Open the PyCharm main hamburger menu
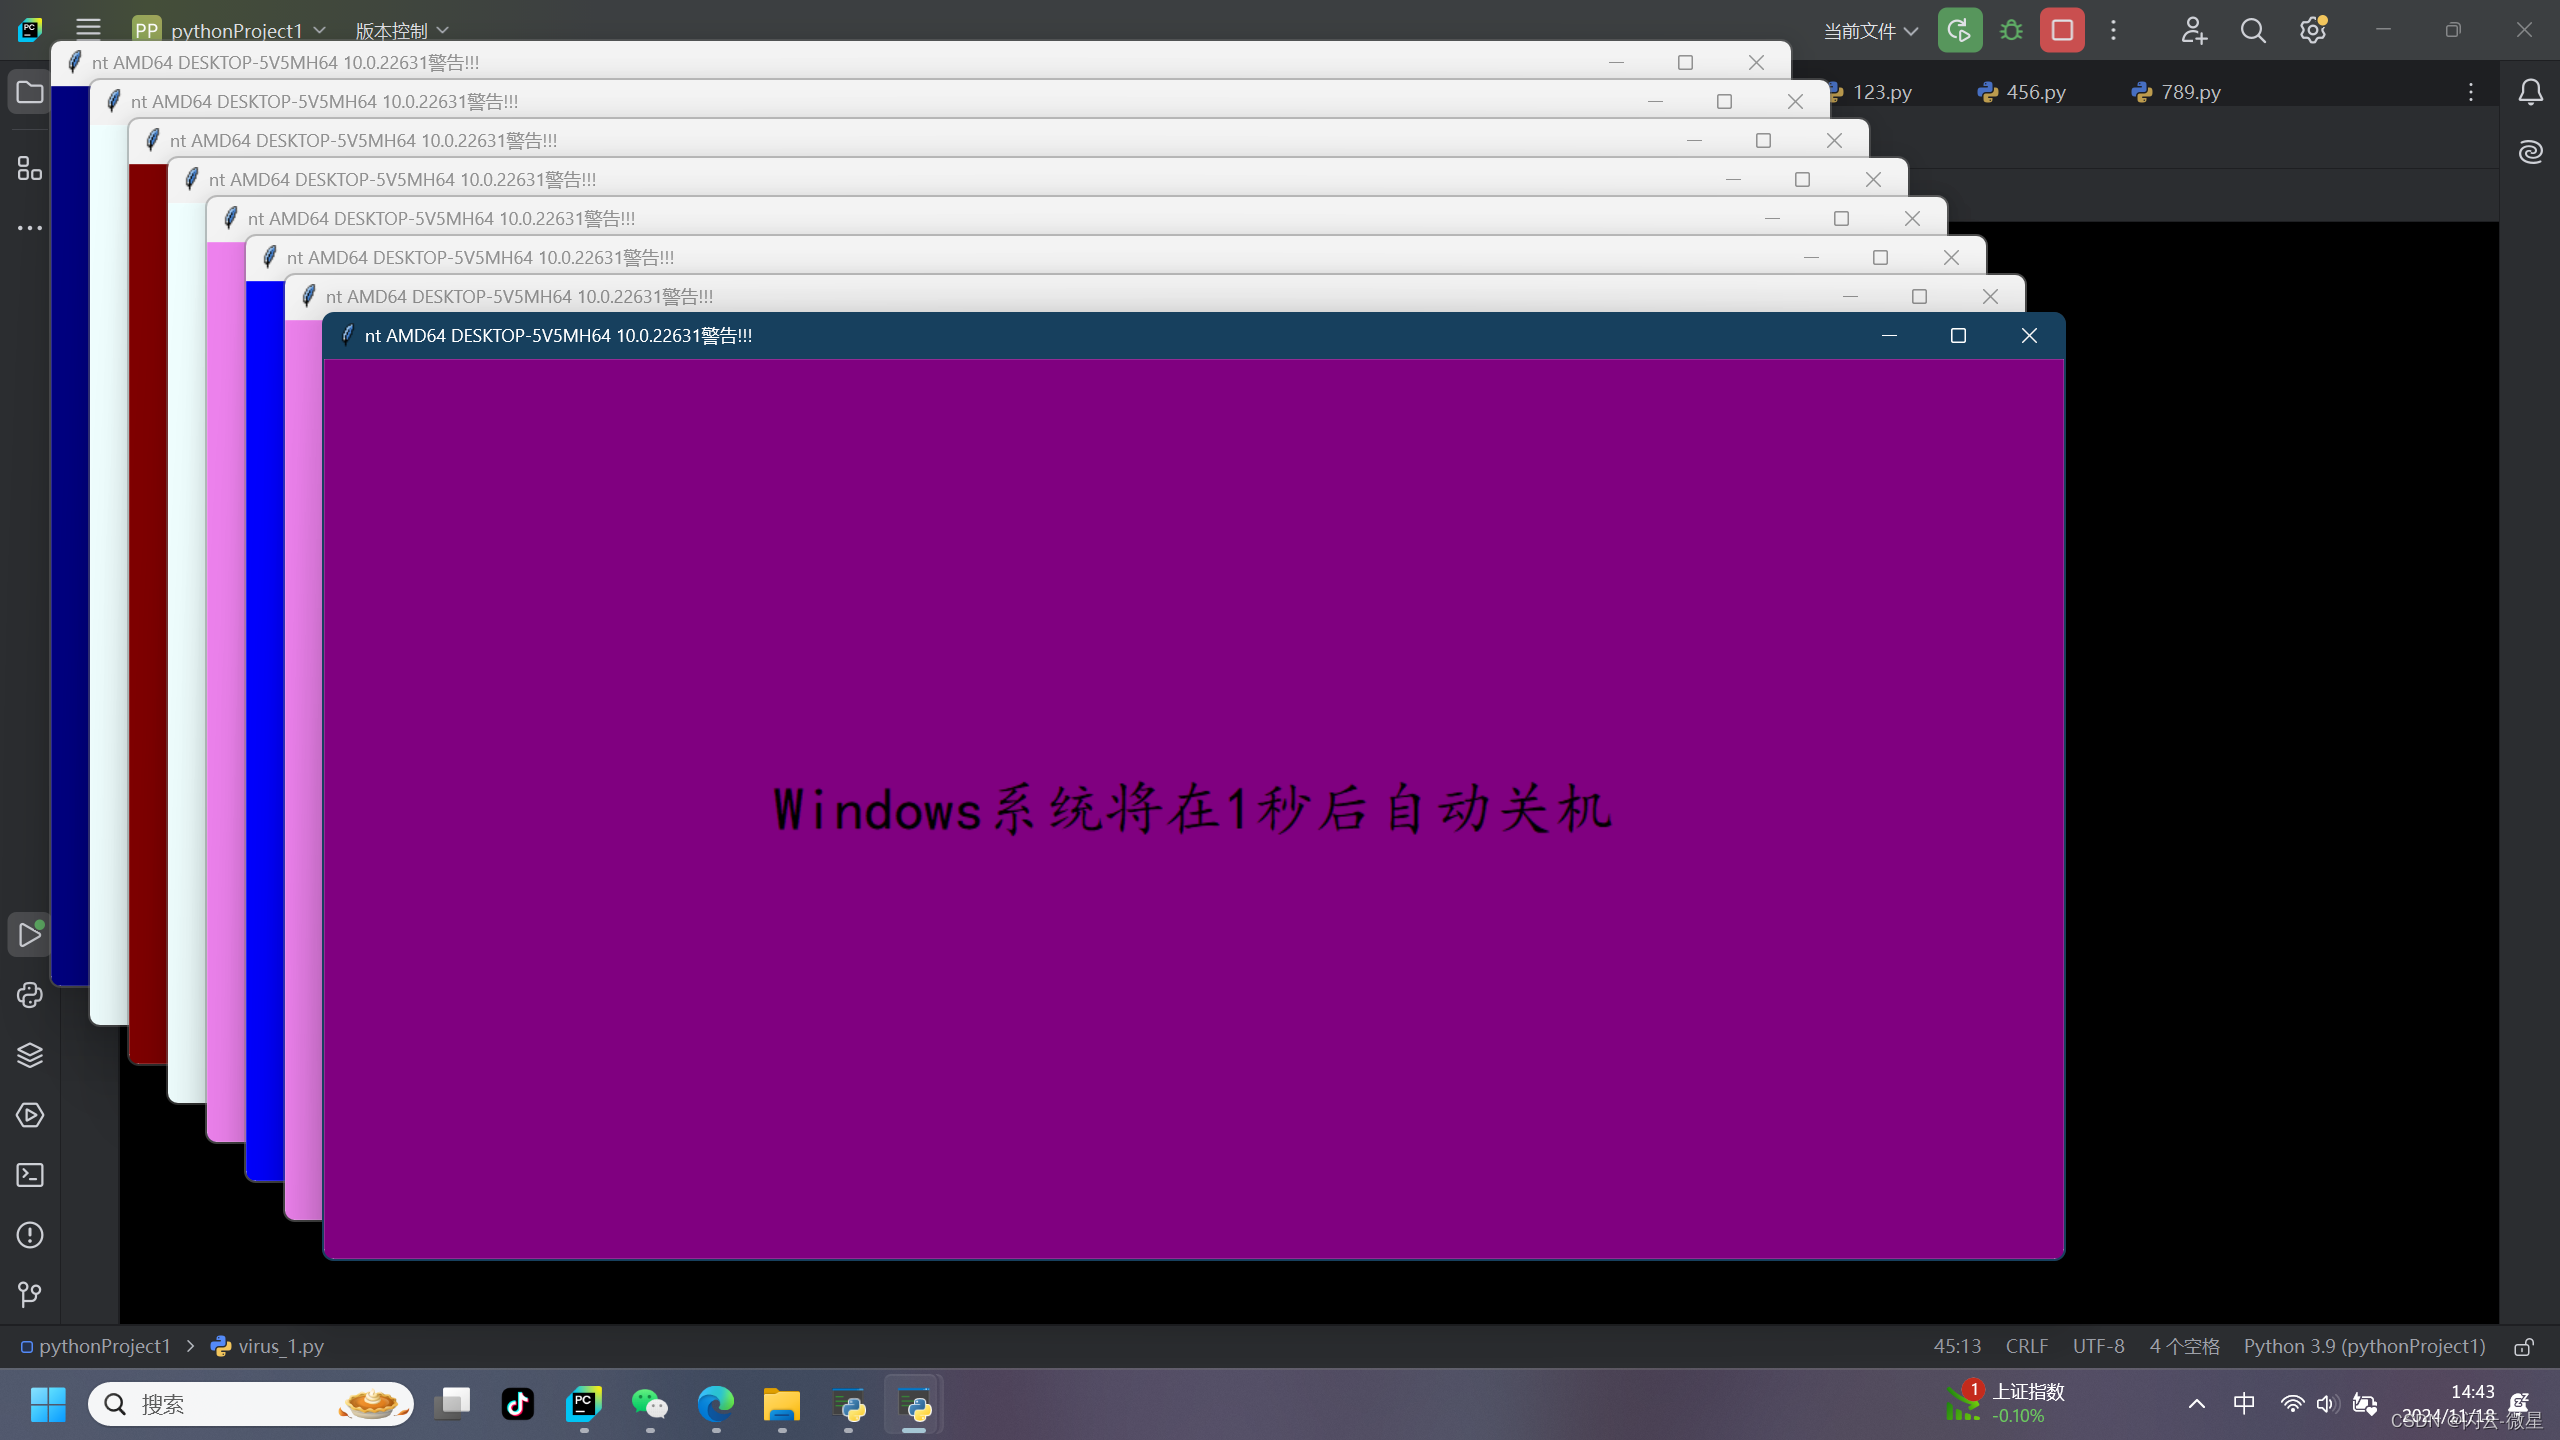This screenshot has width=2560, height=1440. [x=88, y=29]
